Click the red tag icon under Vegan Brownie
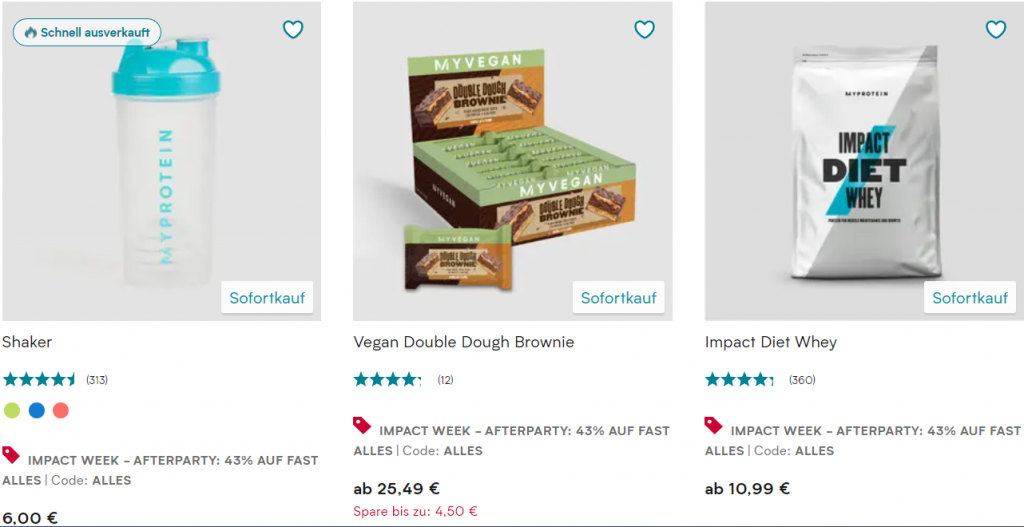The image size is (1024, 527). 362,425
